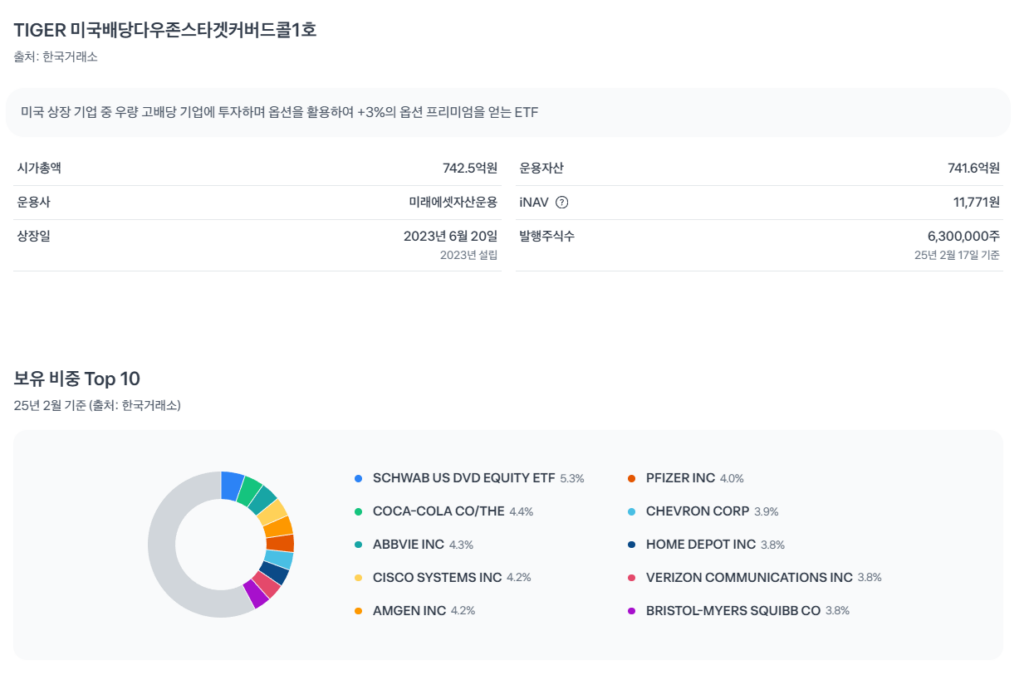Click the 25년 2월 기준 (출처: 한국거래소) subtitle

(97, 406)
